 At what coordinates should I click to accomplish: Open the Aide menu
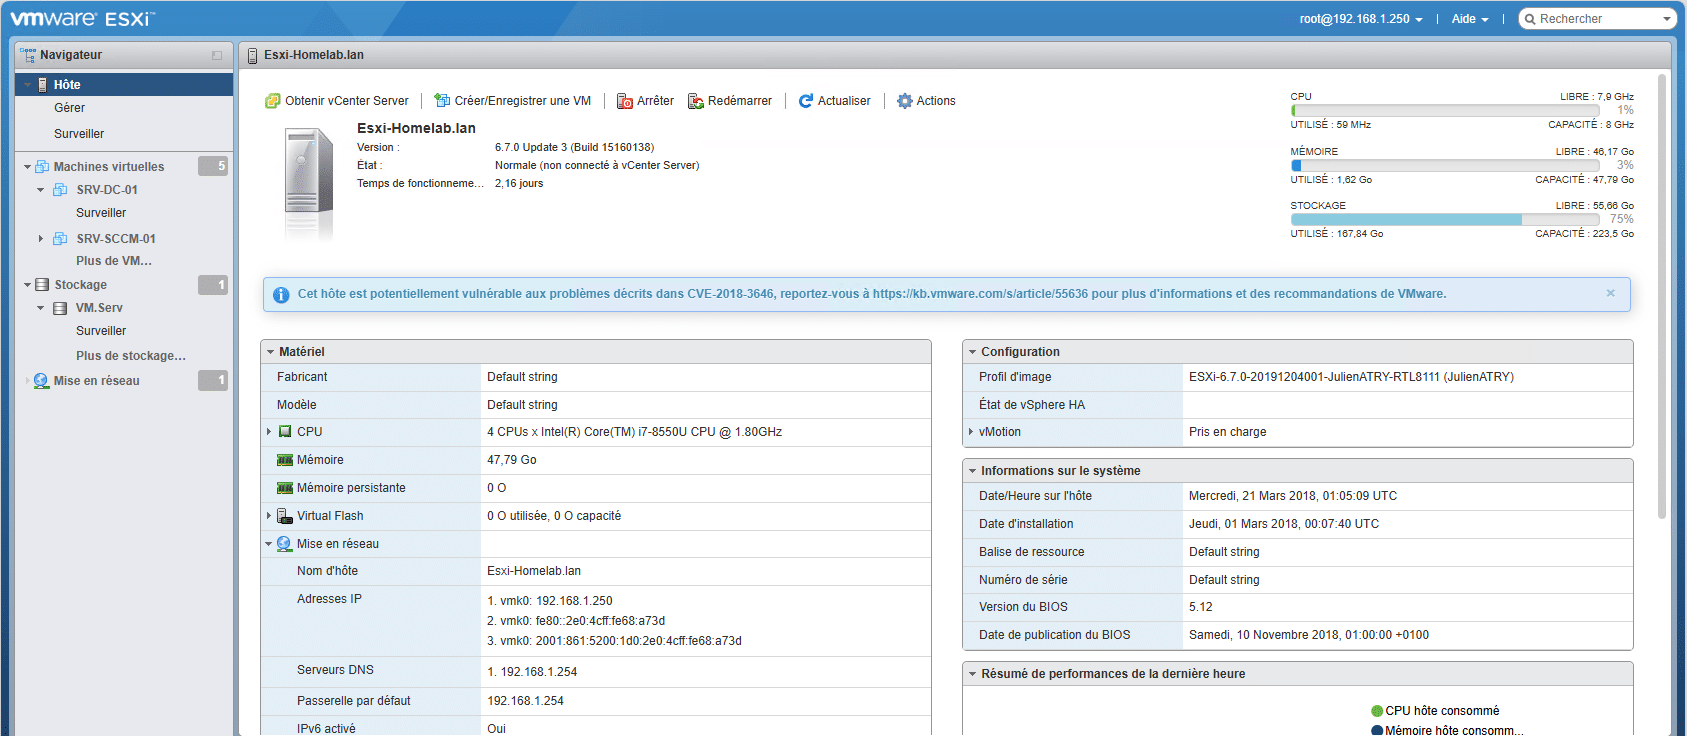pos(1469,19)
